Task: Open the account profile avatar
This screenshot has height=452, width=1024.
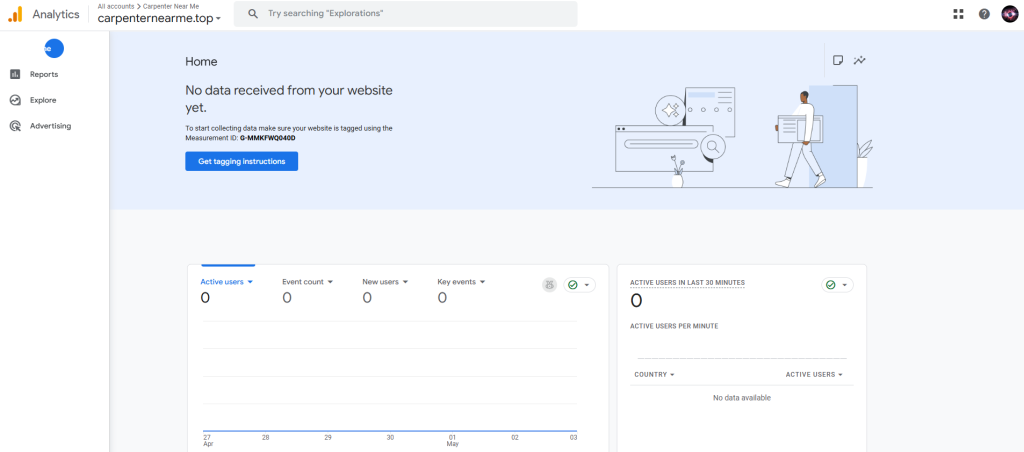Action: (x=1010, y=14)
